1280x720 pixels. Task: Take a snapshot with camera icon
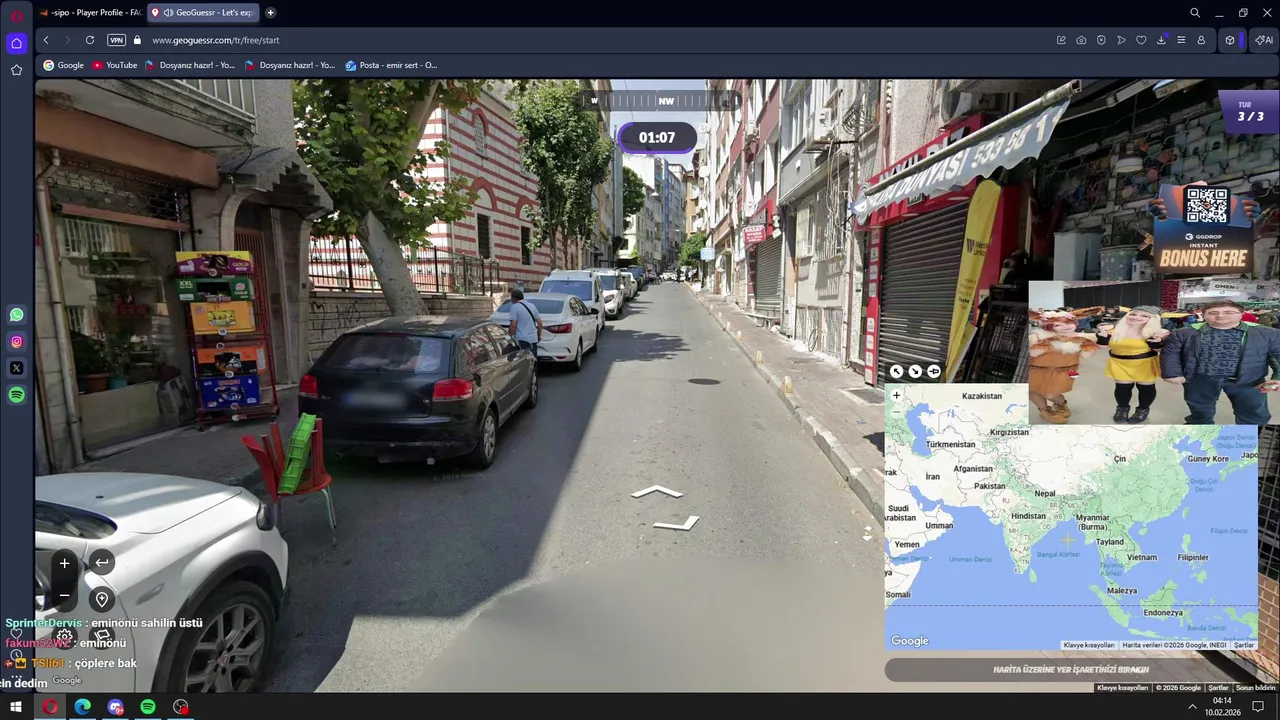1081,40
